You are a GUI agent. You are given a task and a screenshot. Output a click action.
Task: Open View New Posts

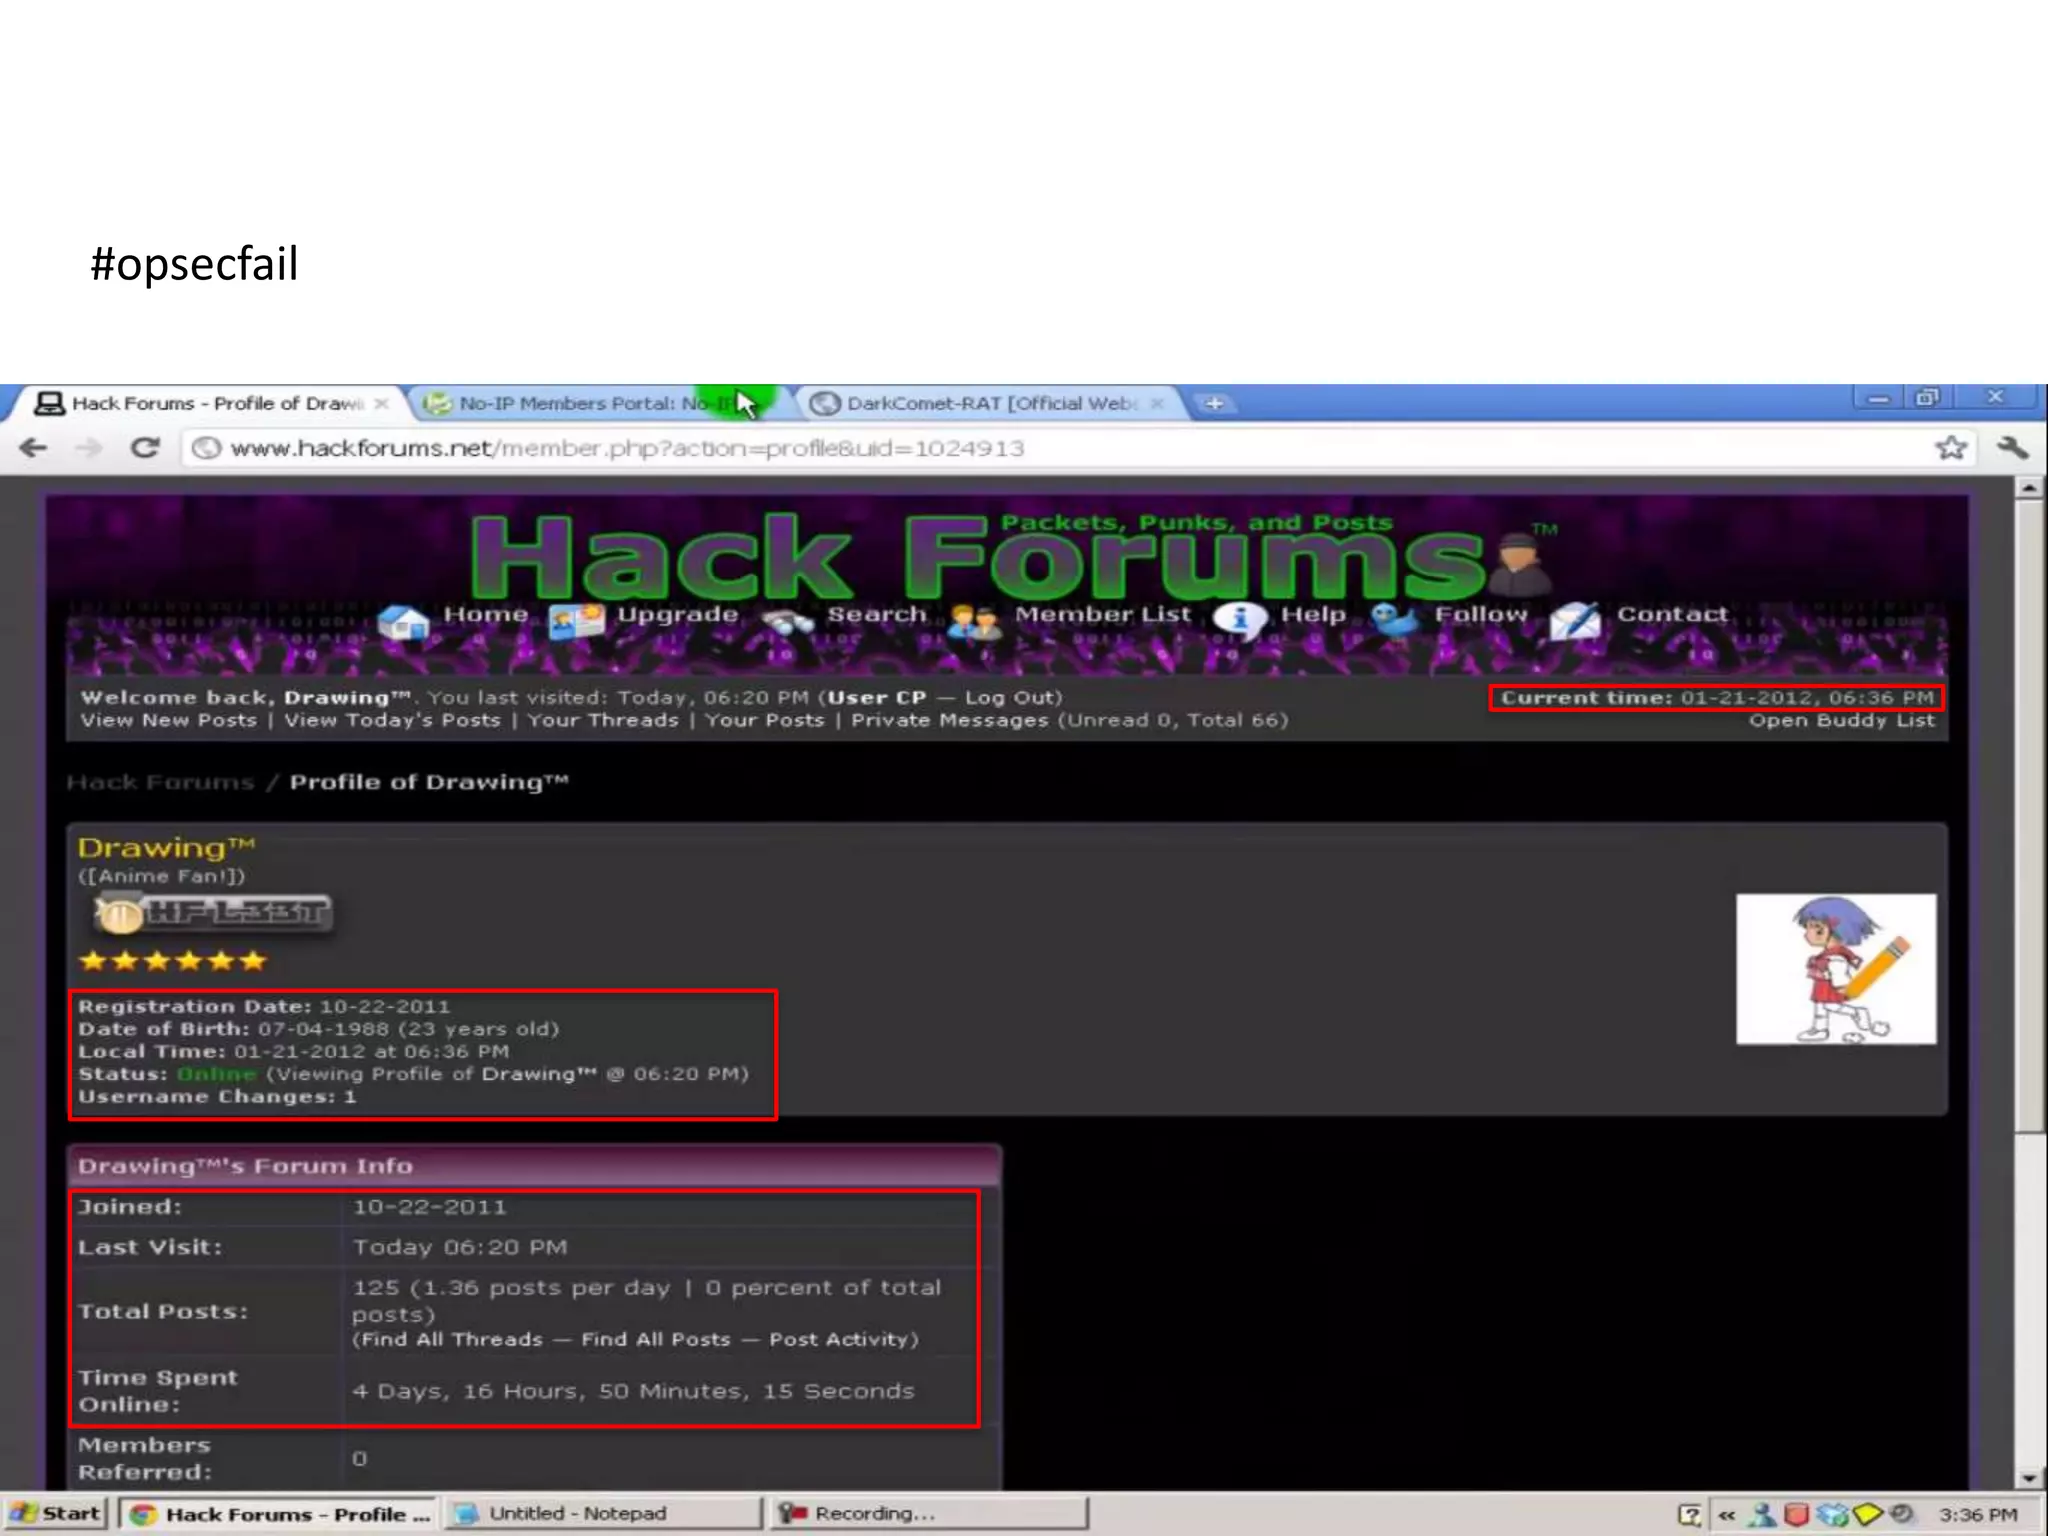pyautogui.click(x=168, y=720)
